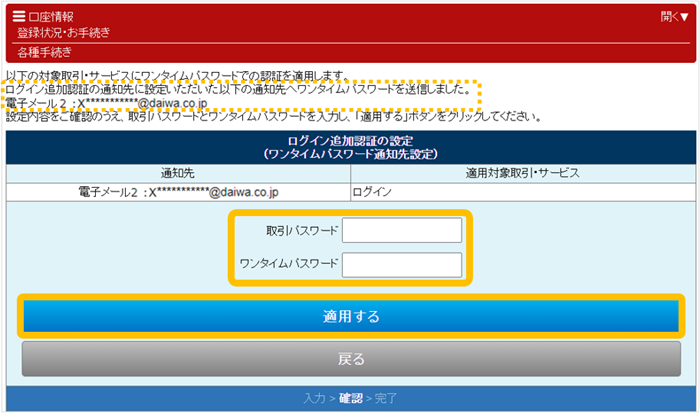Screen dimensions: 700x413
Task: Click the 適用対象取引・サービス column header
Action: click(523, 173)
